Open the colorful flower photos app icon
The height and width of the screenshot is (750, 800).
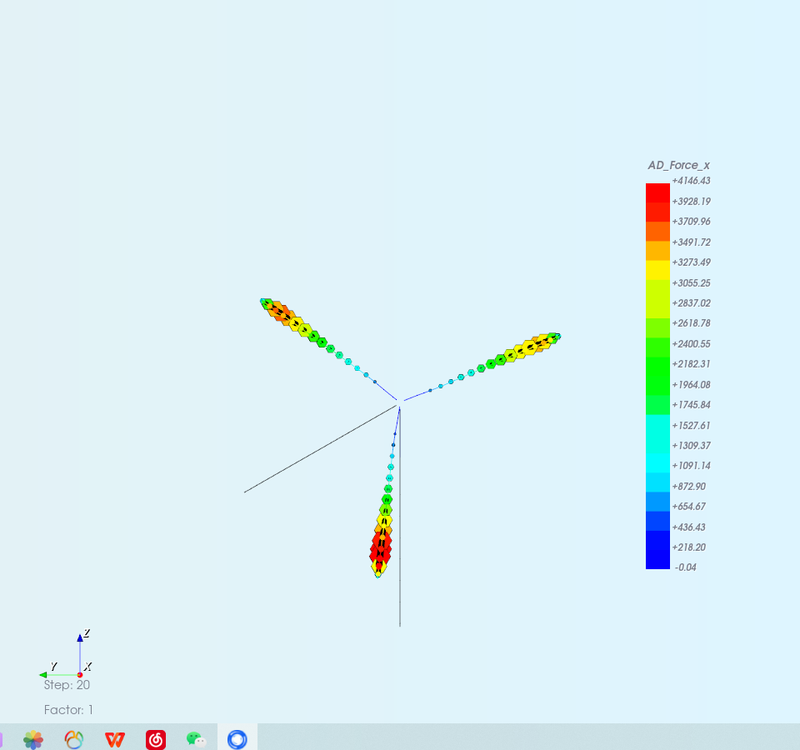[33, 739]
